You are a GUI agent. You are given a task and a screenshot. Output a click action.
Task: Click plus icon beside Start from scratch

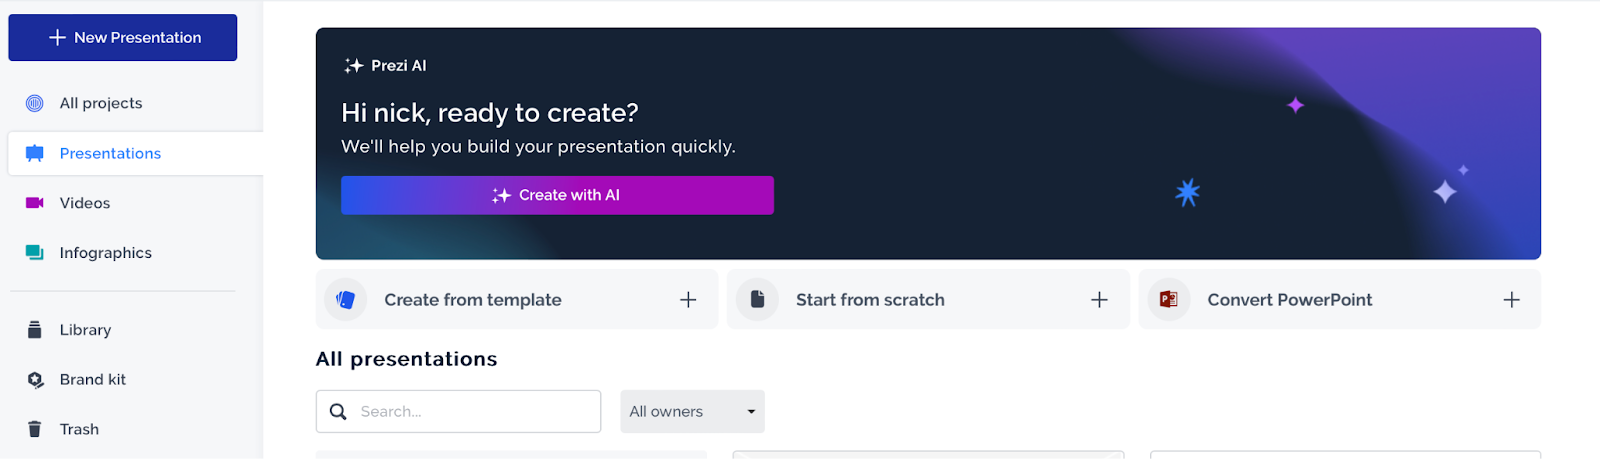point(1099,300)
